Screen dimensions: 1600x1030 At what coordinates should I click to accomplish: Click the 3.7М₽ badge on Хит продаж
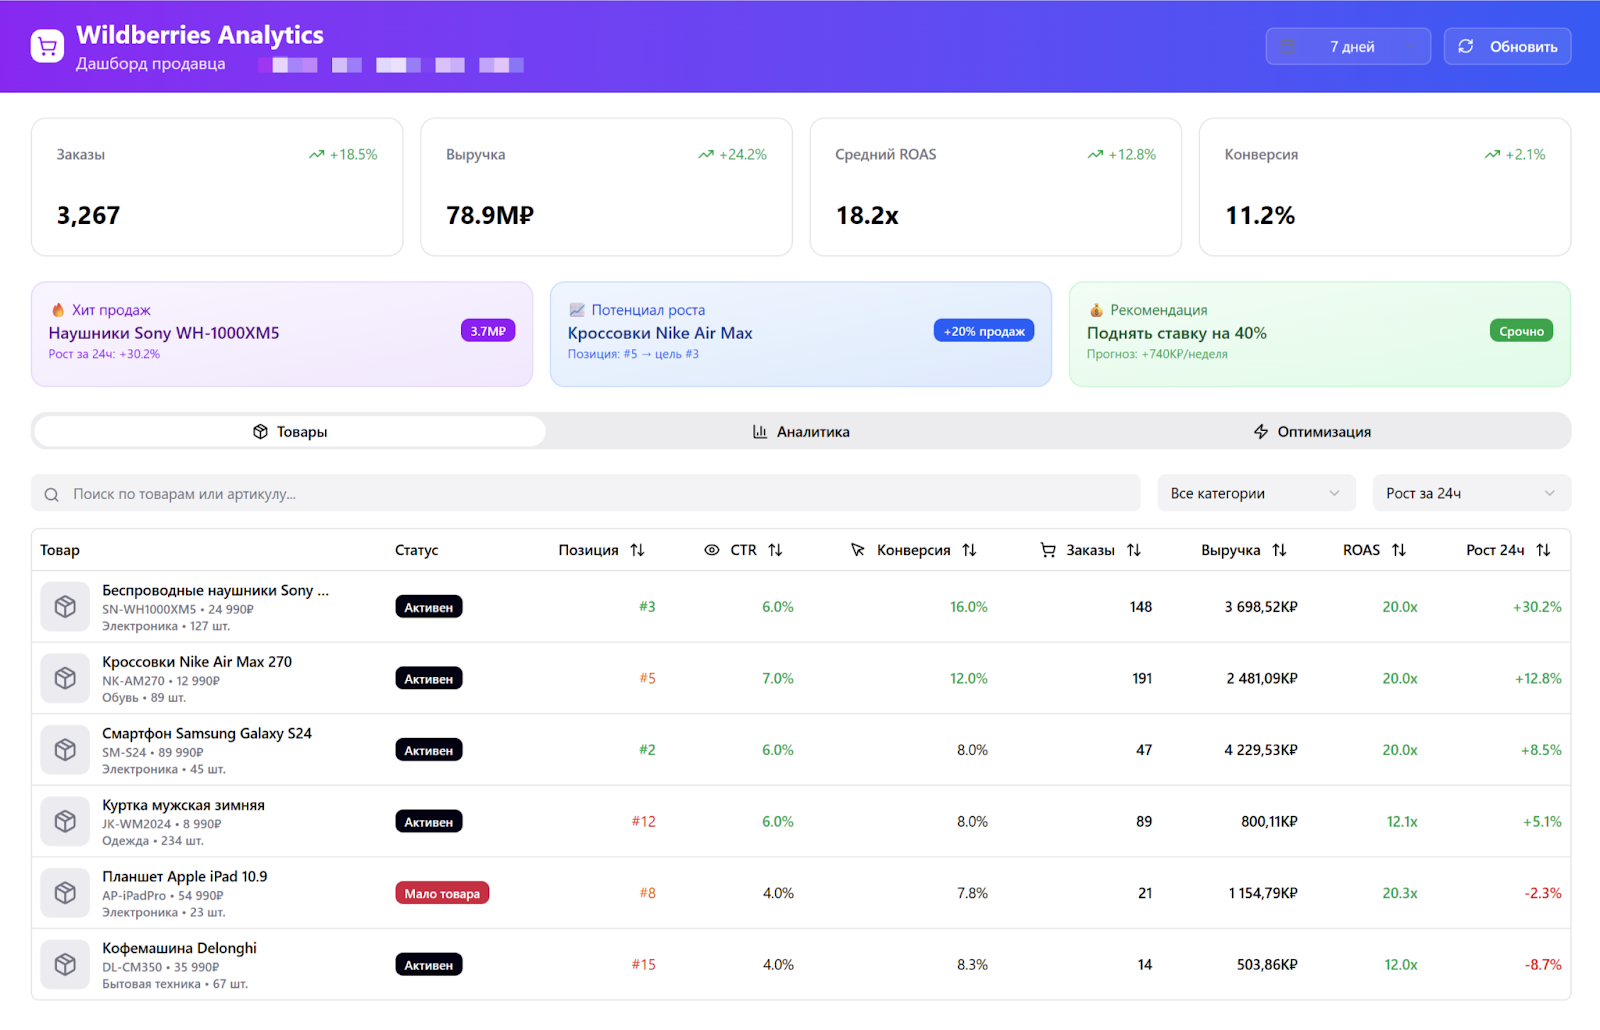[x=488, y=331]
